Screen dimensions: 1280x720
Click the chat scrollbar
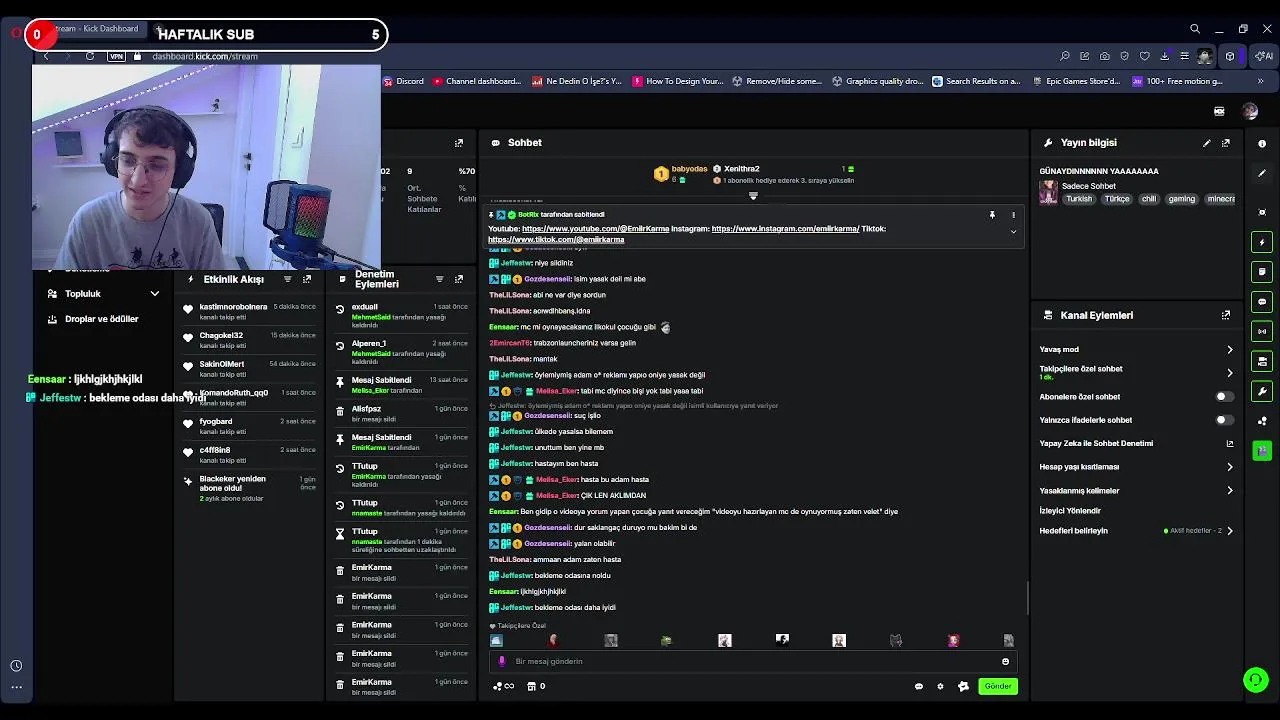(x=1027, y=598)
